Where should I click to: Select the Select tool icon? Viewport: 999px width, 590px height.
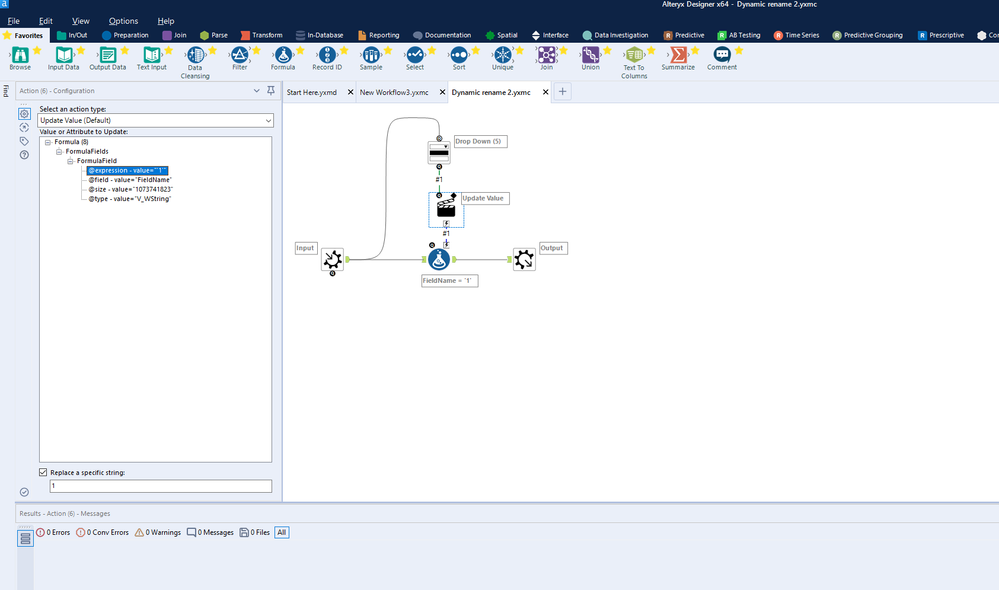click(415, 55)
